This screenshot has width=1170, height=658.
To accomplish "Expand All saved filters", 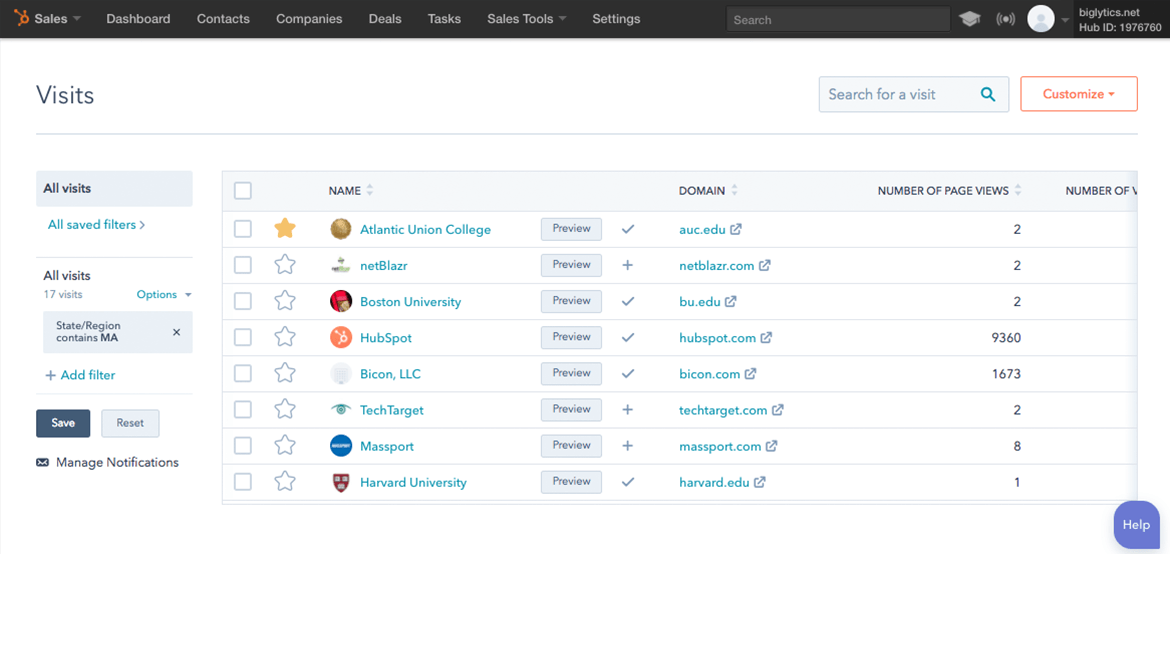I will [96, 225].
